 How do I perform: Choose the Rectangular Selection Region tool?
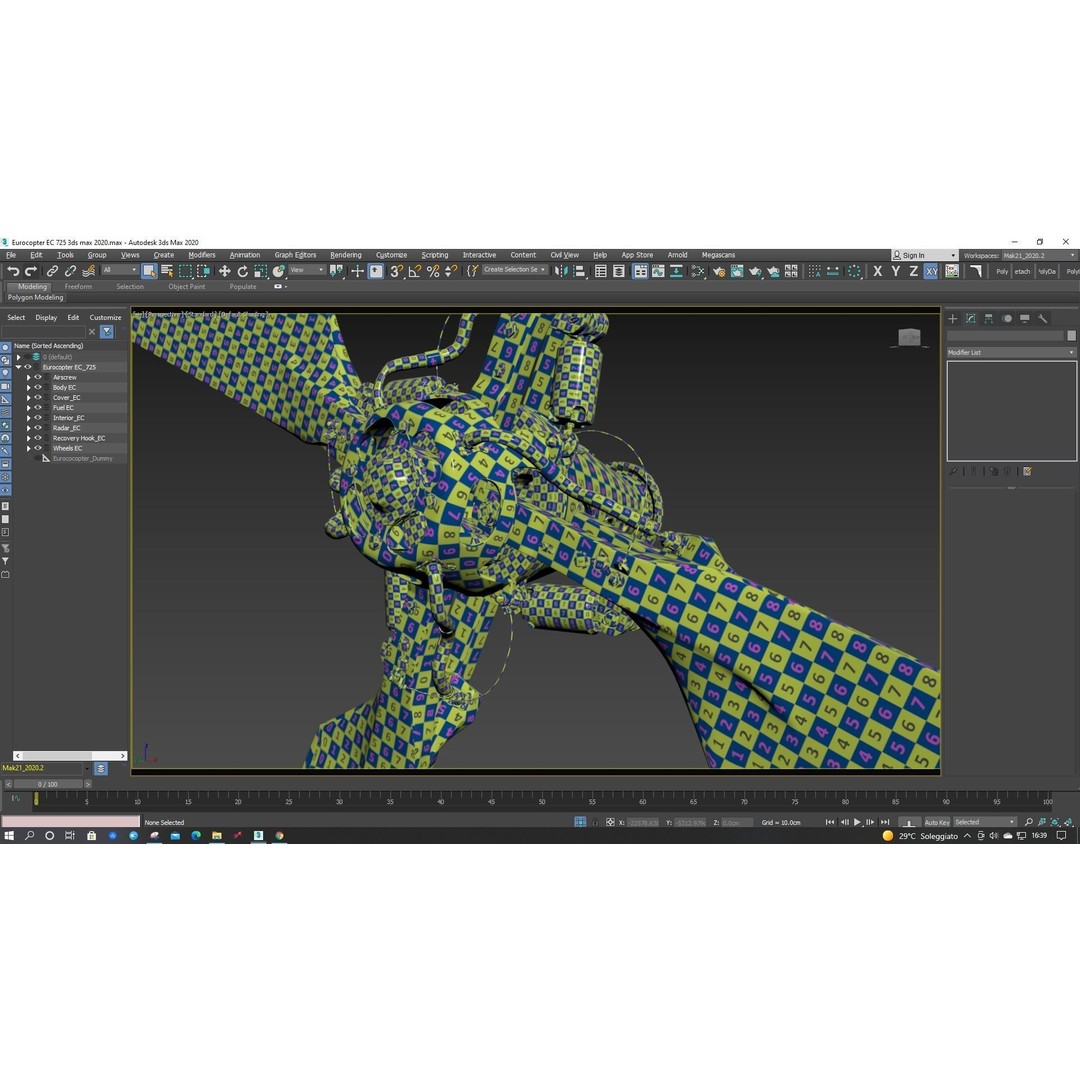point(185,271)
